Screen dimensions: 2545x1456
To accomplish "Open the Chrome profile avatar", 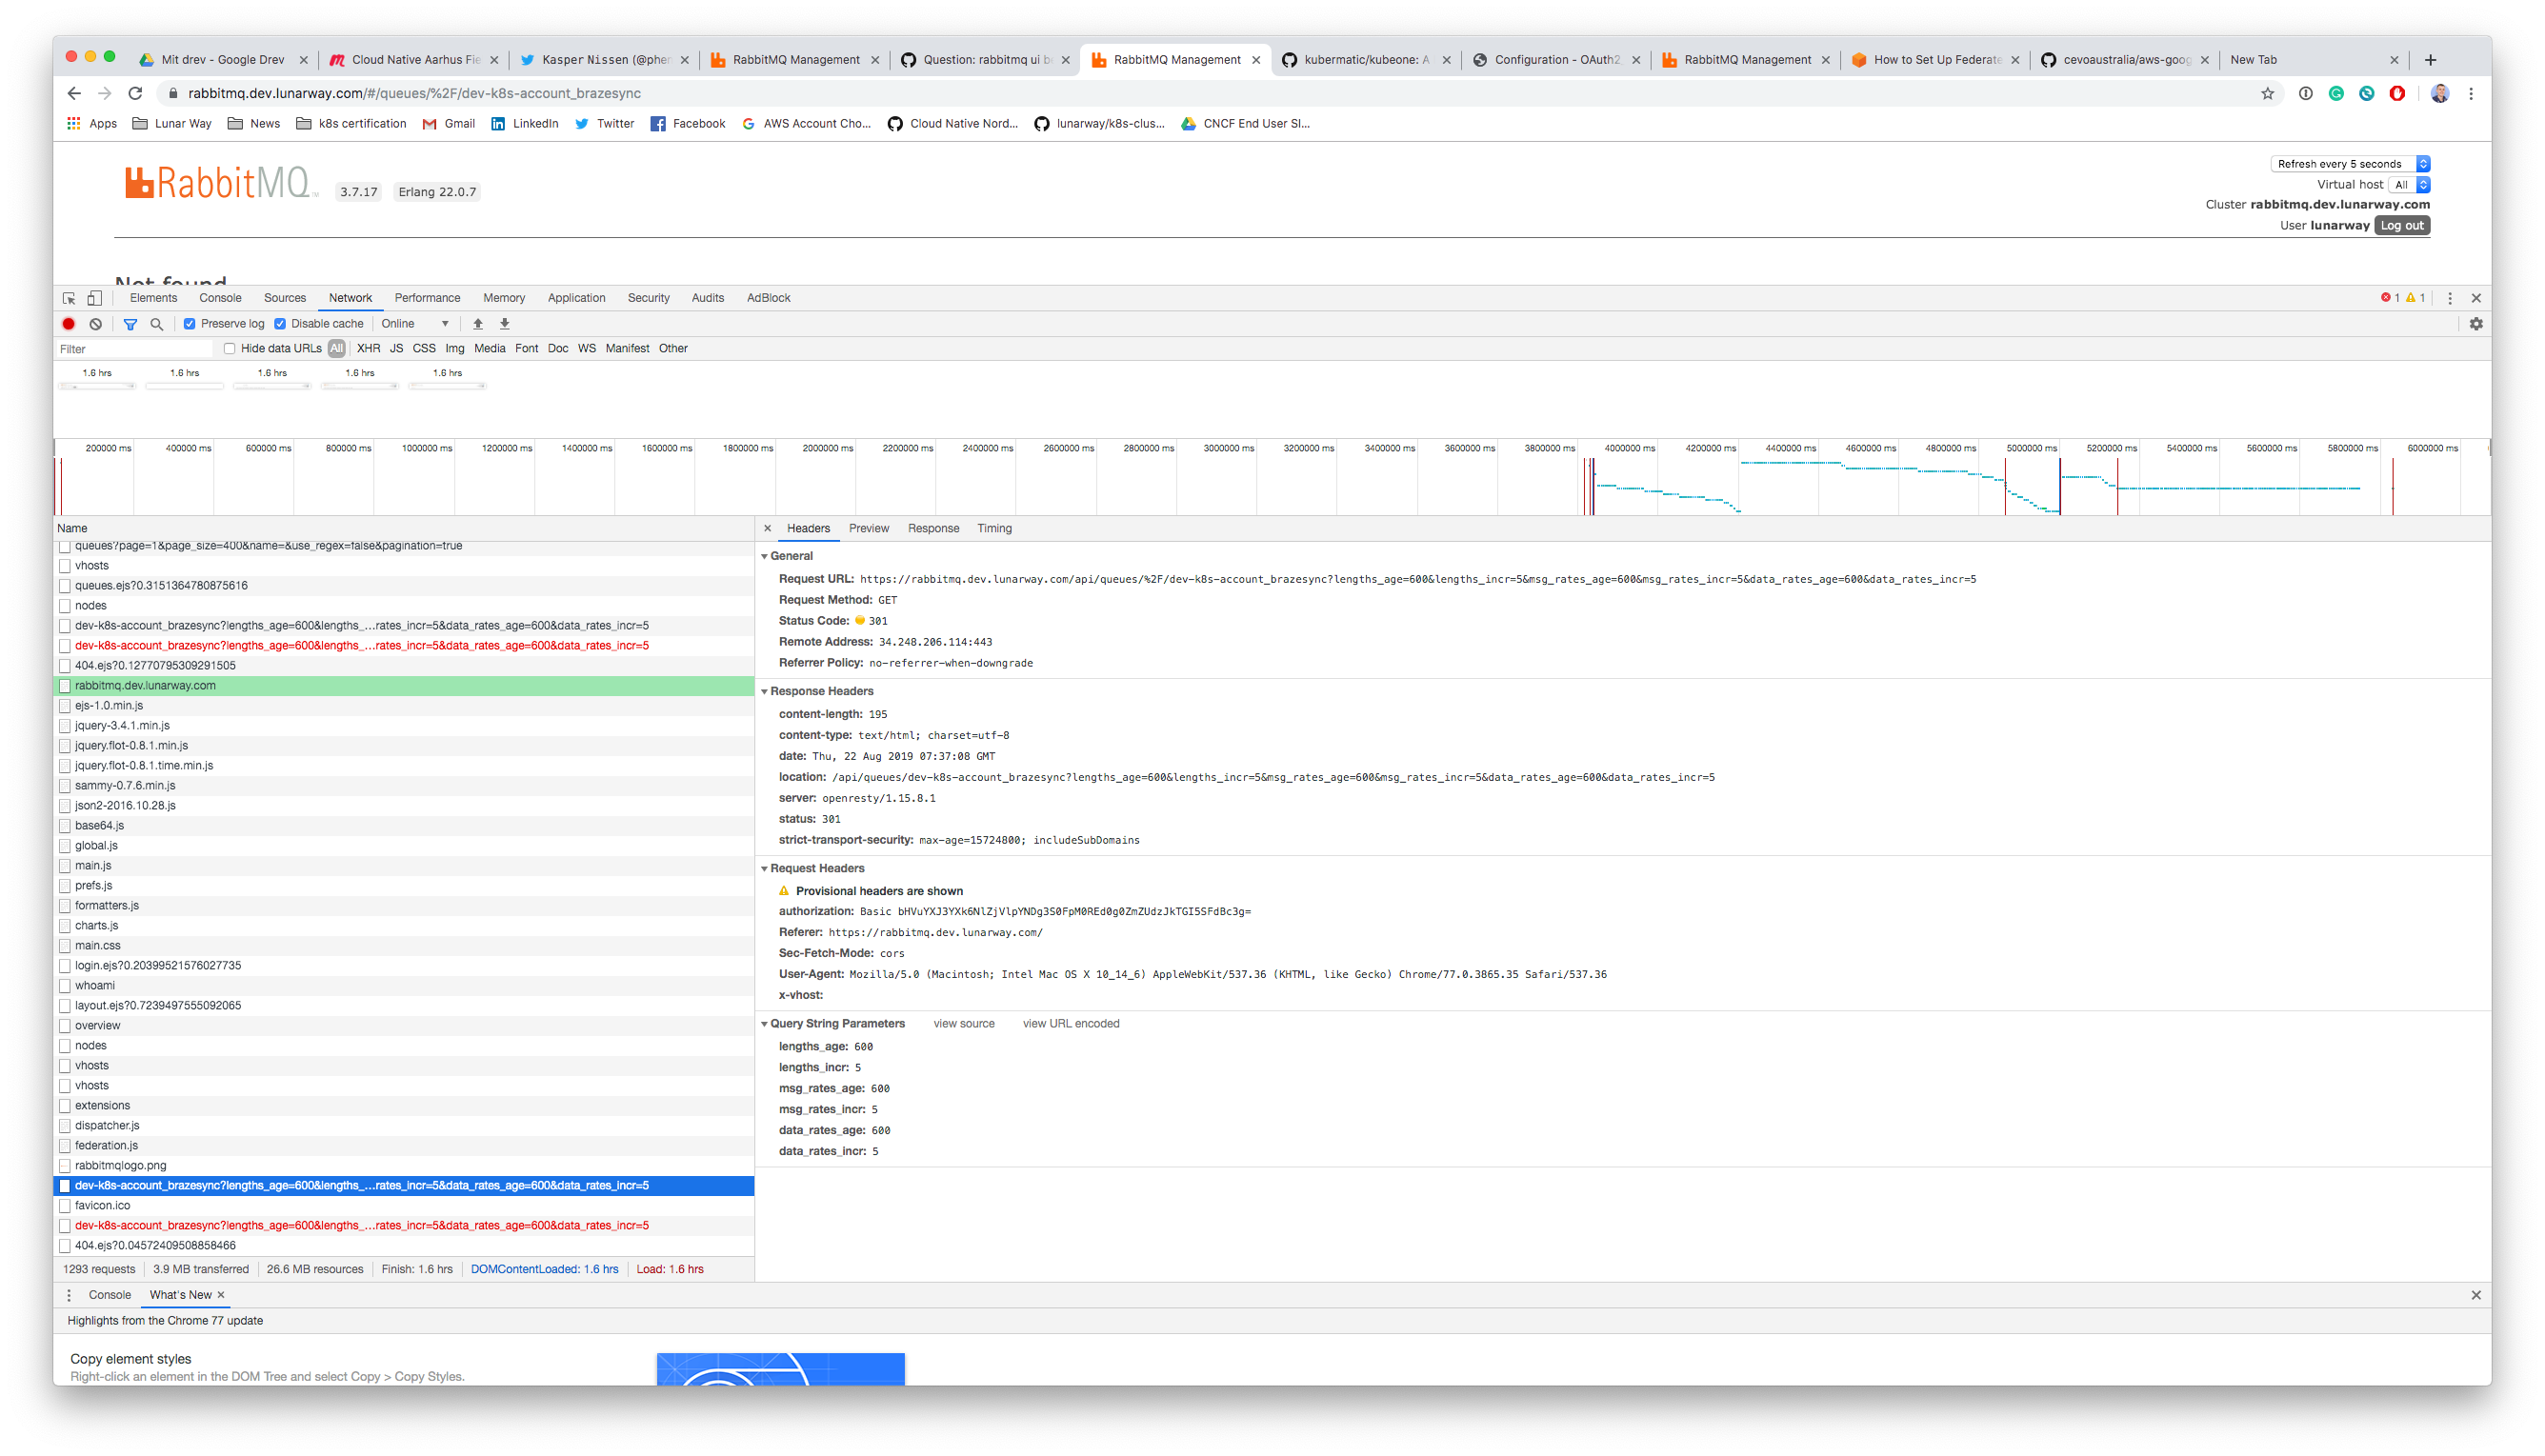I will [x=2440, y=93].
